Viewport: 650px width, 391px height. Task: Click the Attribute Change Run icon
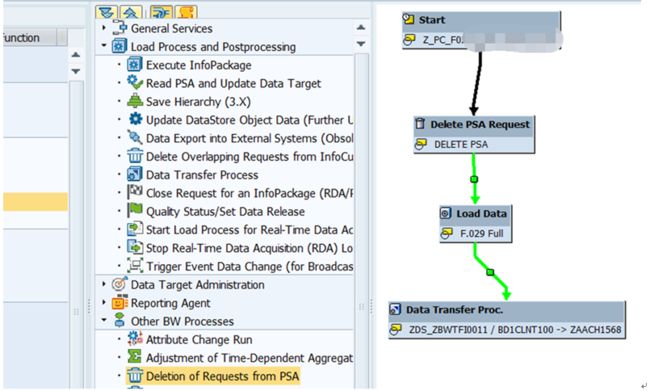tap(134, 339)
